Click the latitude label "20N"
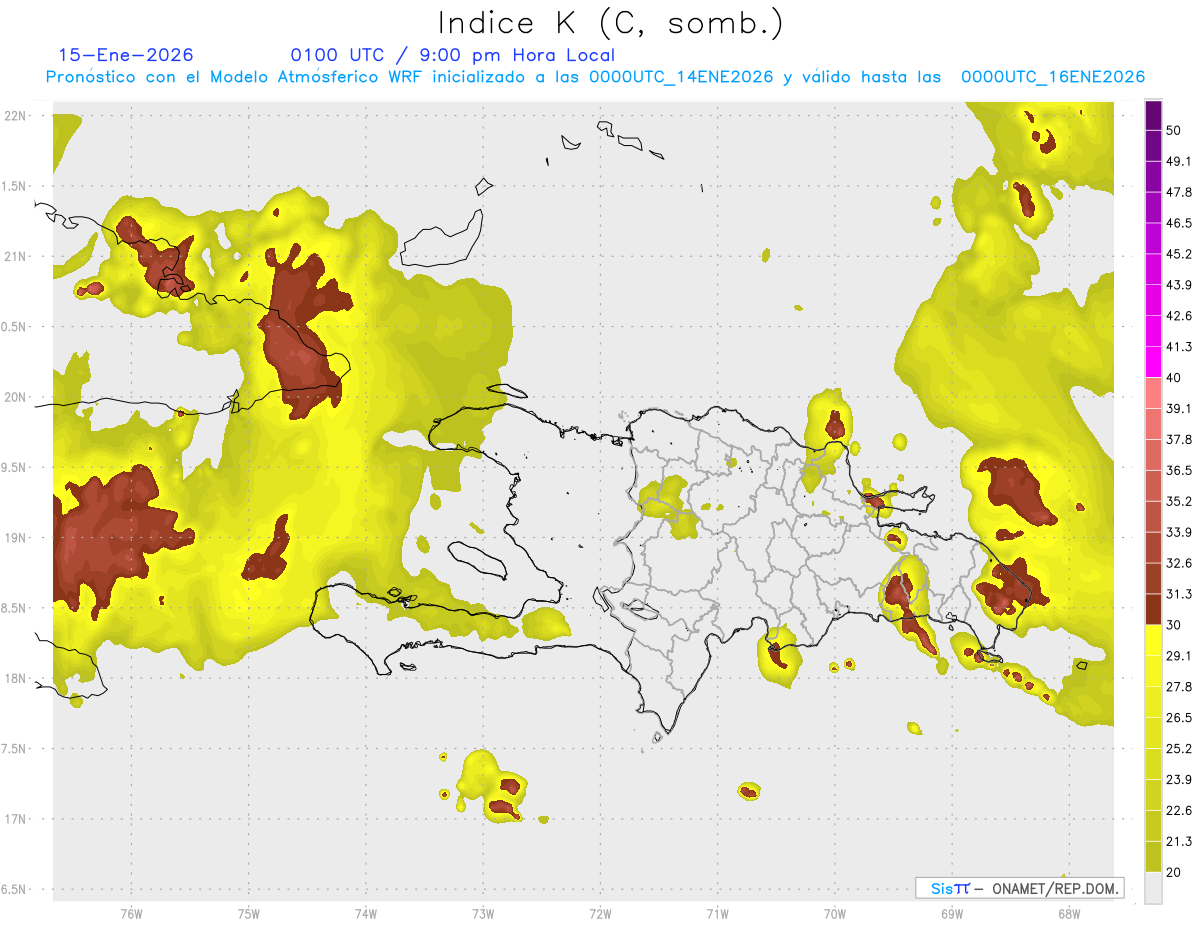Screen dimensions: 1200x927 pyautogui.click(x=14, y=397)
